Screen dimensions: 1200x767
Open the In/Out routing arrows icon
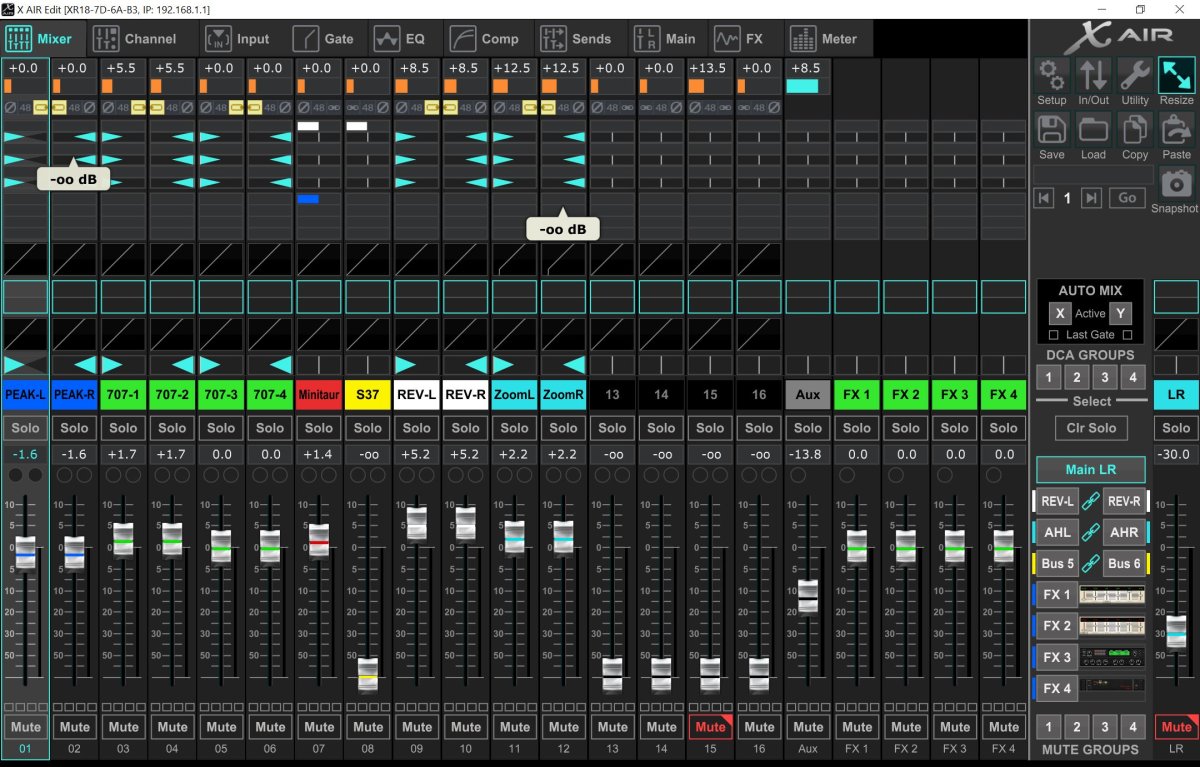tap(1093, 75)
